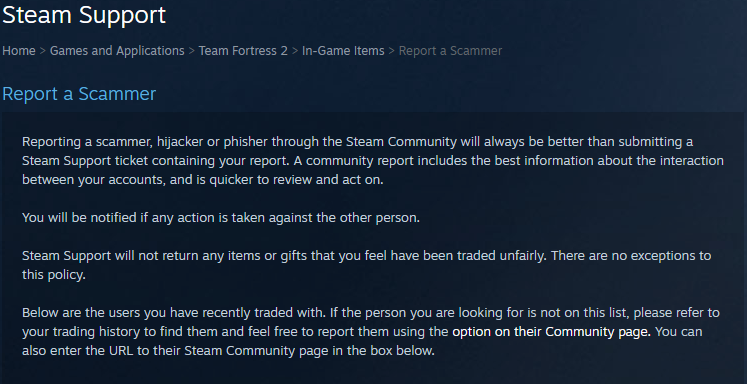This screenshot has height=384, width=747.
Task: Open the In-Game Items breadcrumb
Action: tap(343, 51)
